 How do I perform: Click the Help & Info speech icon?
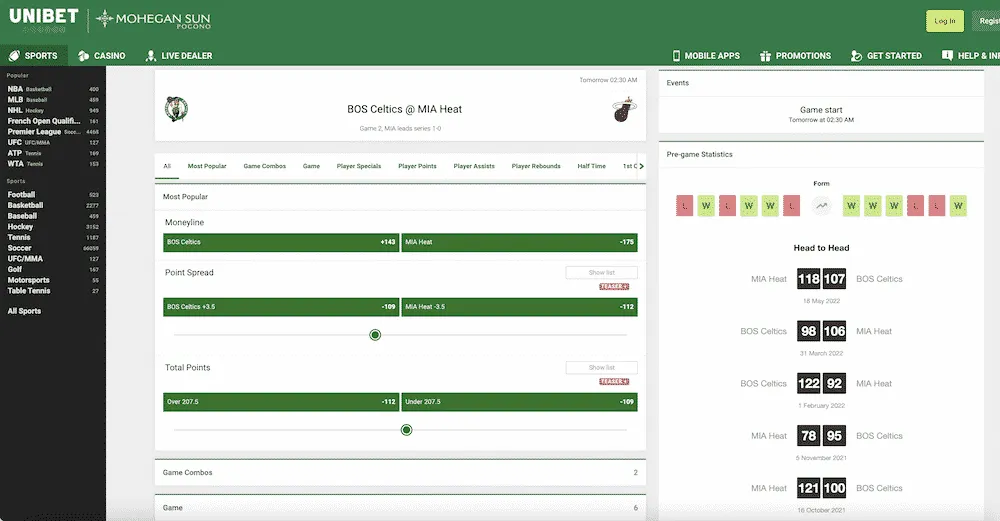(947, 55)
